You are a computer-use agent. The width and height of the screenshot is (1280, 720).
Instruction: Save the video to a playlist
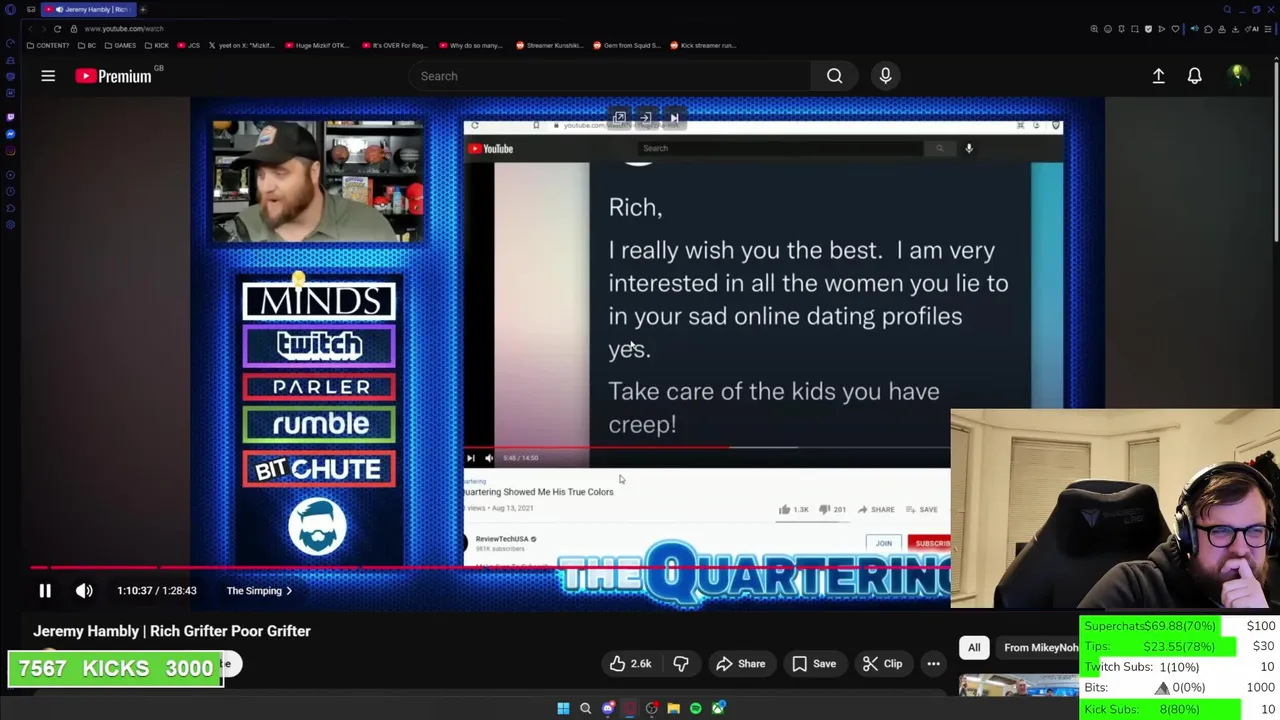point(814,664)
